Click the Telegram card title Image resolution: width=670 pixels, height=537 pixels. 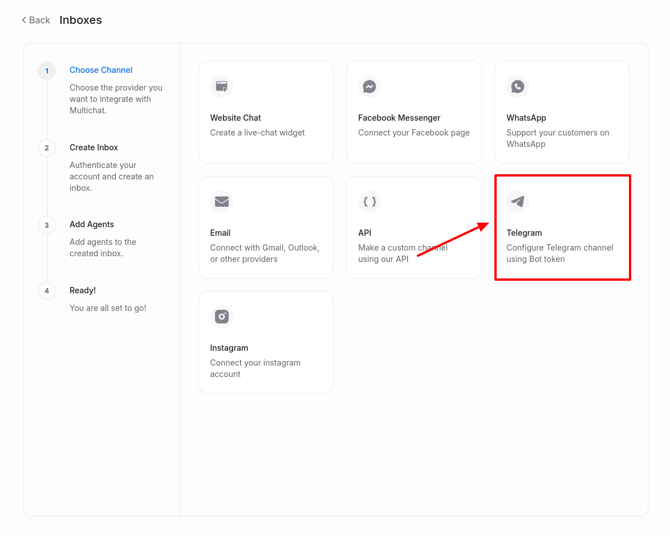[524, 233]
